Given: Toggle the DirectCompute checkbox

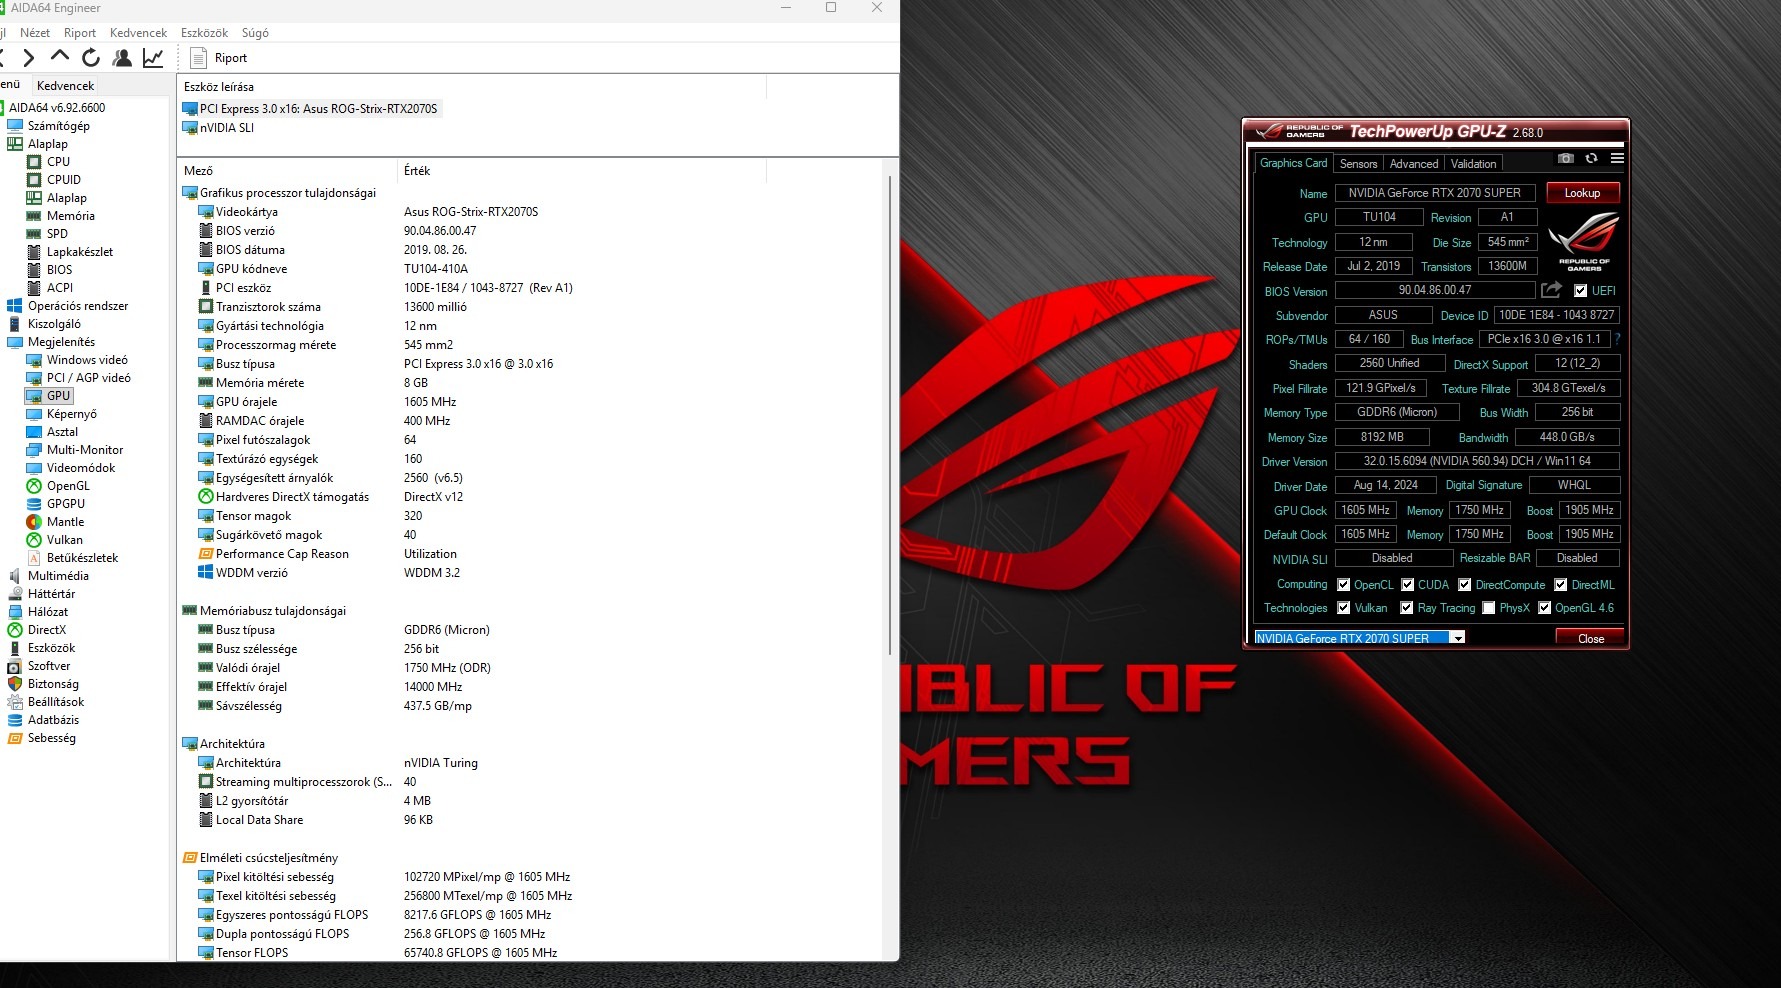Looking at the screenshot, I should coord(1465,585).
